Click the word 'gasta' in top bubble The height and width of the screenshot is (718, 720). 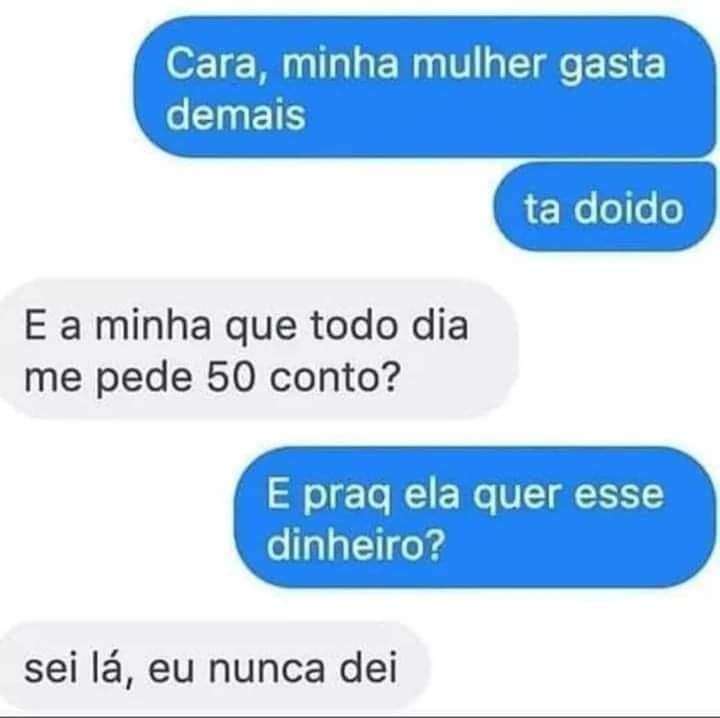pos(613,66)
